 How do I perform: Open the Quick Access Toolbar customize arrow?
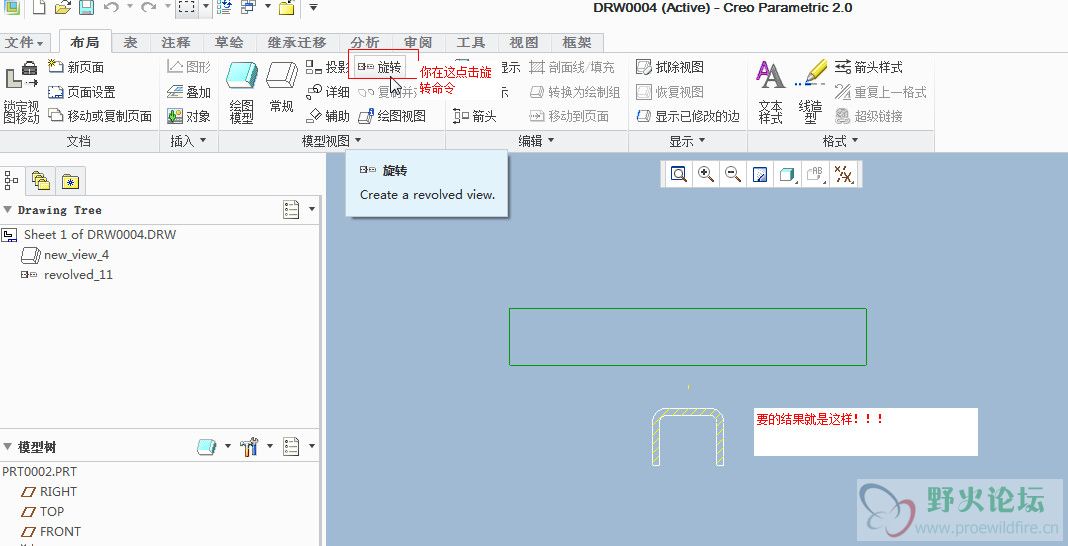click(313, 7)
